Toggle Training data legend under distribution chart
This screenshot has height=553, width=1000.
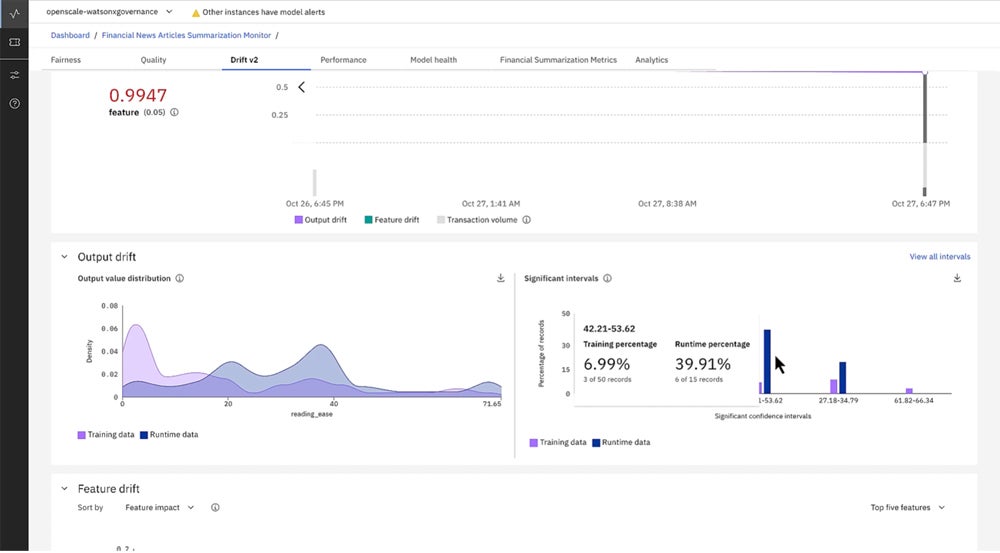(x=105, y=435)
